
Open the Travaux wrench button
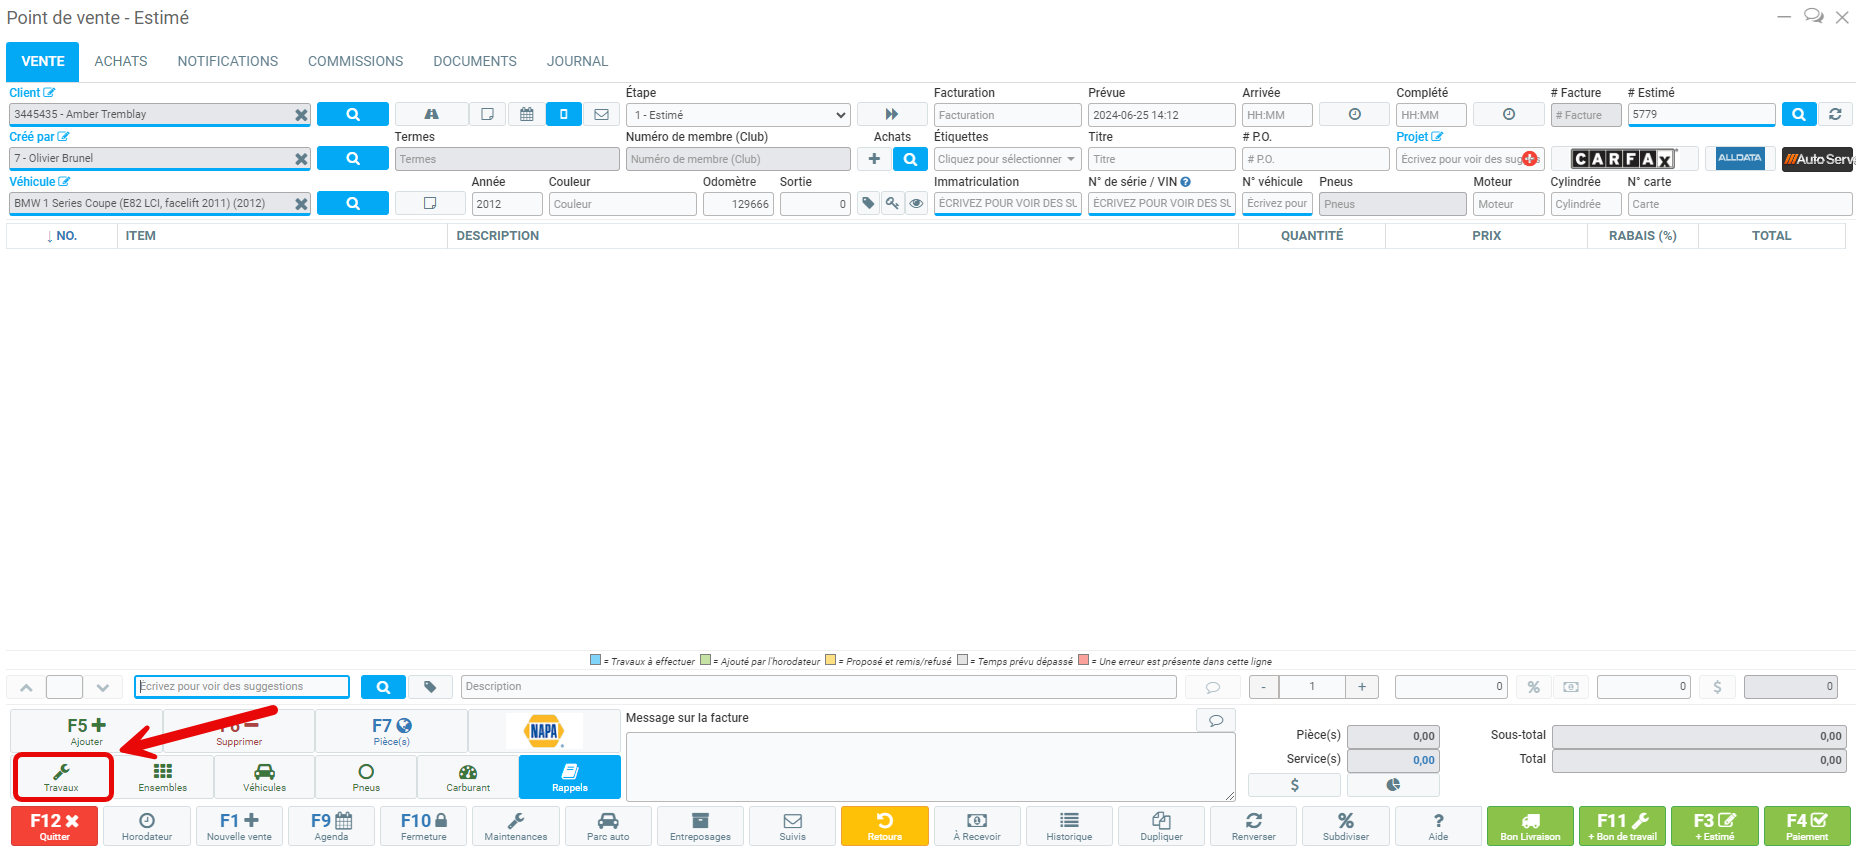(x=62, y=777)
